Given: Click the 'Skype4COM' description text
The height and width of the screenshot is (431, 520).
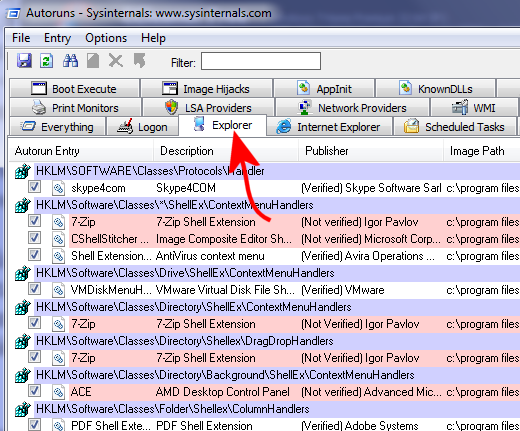Looking at the screenshot, I should [x=186, y=188].
